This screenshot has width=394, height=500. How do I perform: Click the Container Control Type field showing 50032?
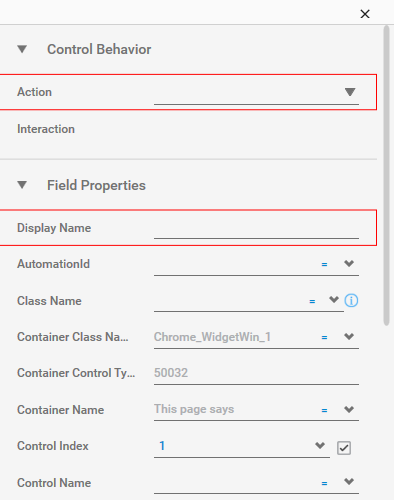click(256, 373)
